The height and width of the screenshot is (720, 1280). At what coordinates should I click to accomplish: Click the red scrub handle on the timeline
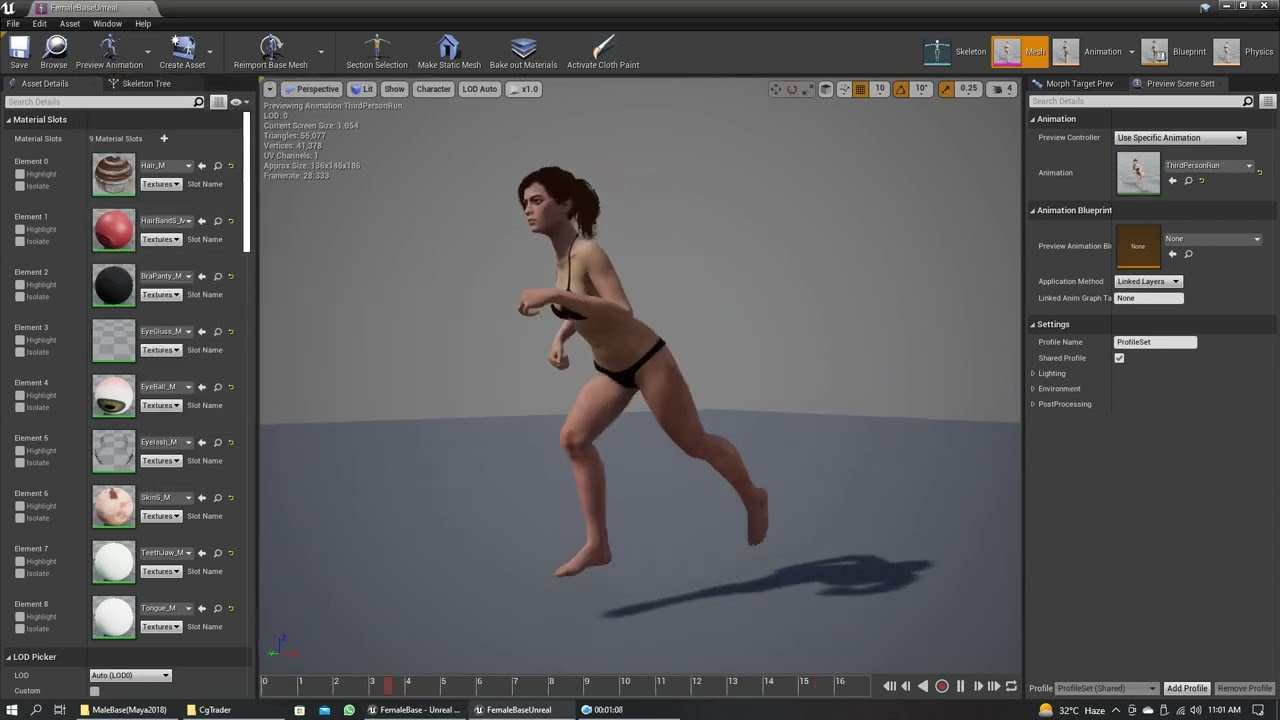[388, 686]
